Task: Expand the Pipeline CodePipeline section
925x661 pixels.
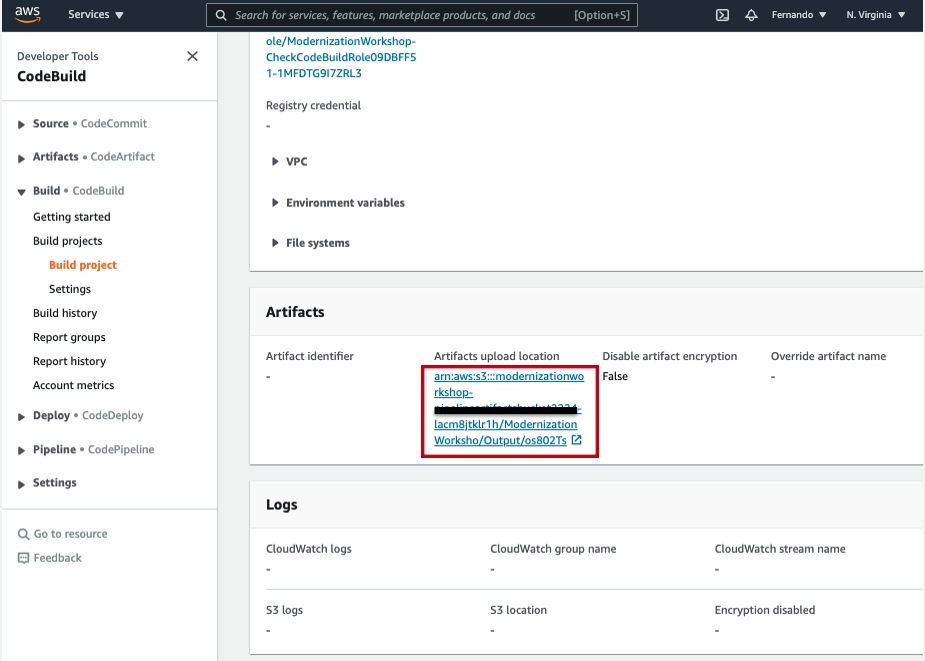Action: 21,450
